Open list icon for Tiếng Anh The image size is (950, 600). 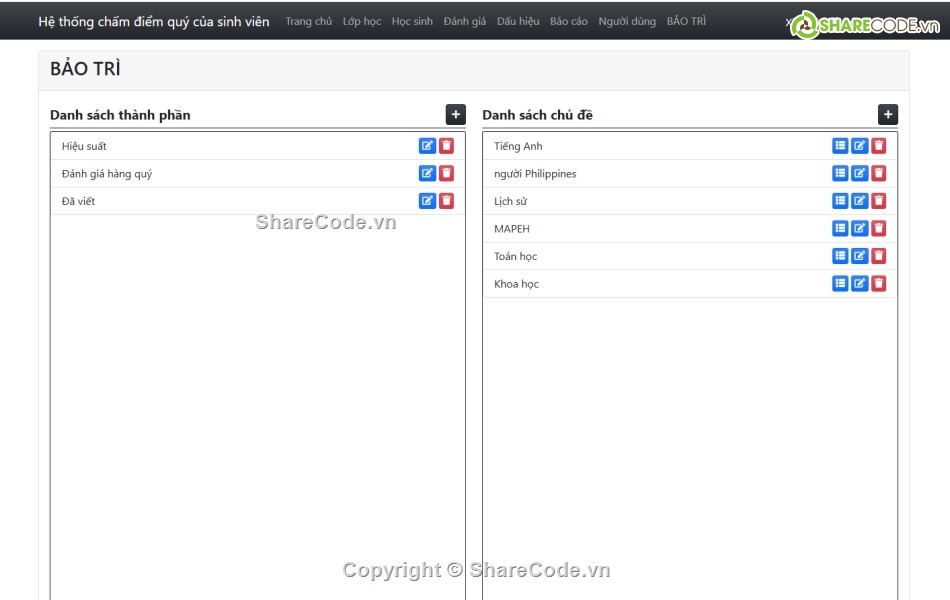[840, 146]
